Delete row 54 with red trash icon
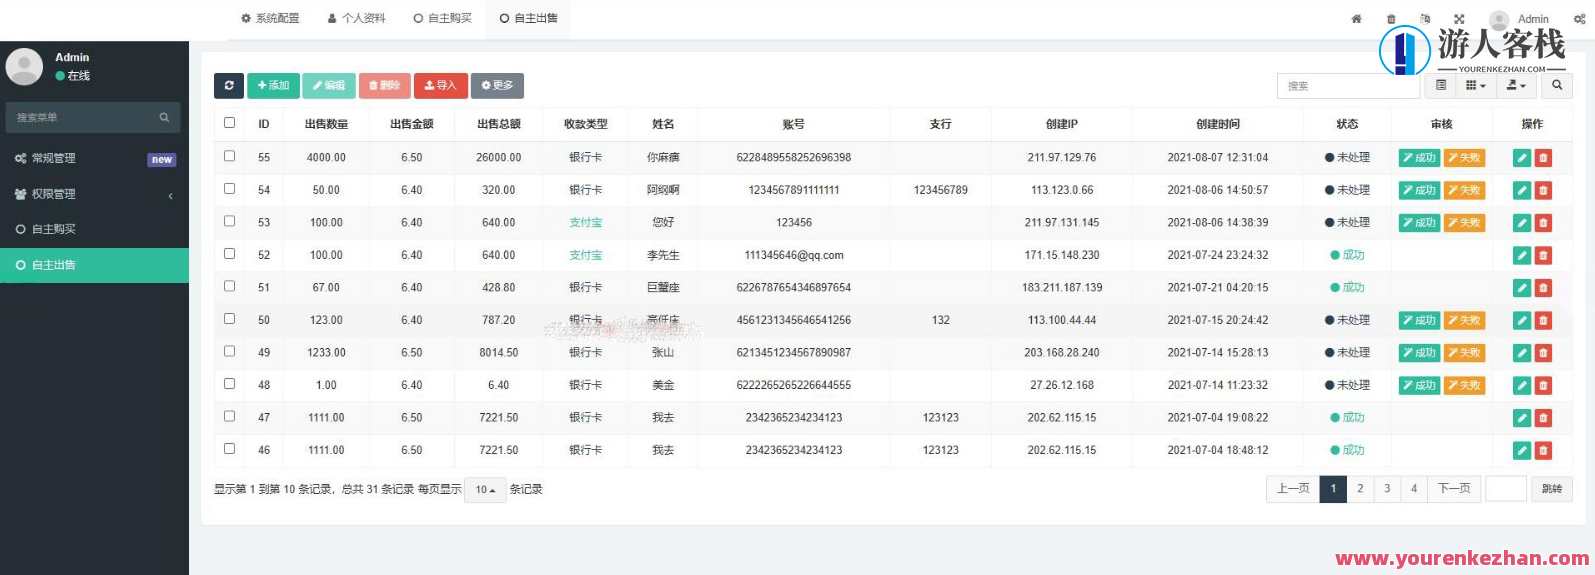Screen dimensions: 1595x575 pyautogui.click(x=1543, y=190)
